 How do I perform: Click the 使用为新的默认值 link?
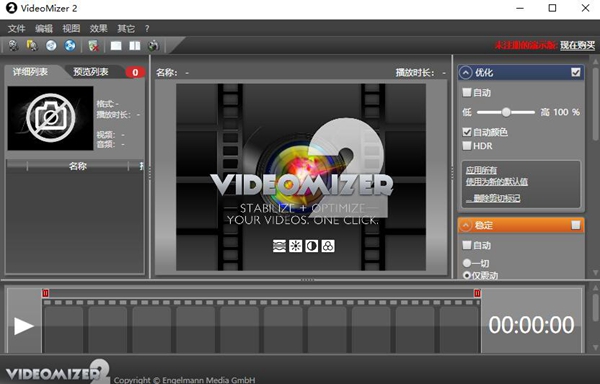[497, 182]
